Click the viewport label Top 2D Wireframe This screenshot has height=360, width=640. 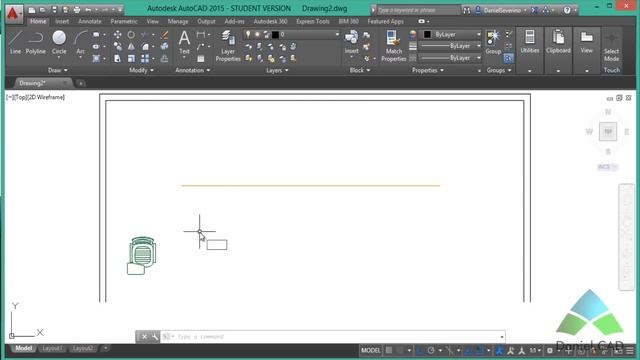[36, 97]
